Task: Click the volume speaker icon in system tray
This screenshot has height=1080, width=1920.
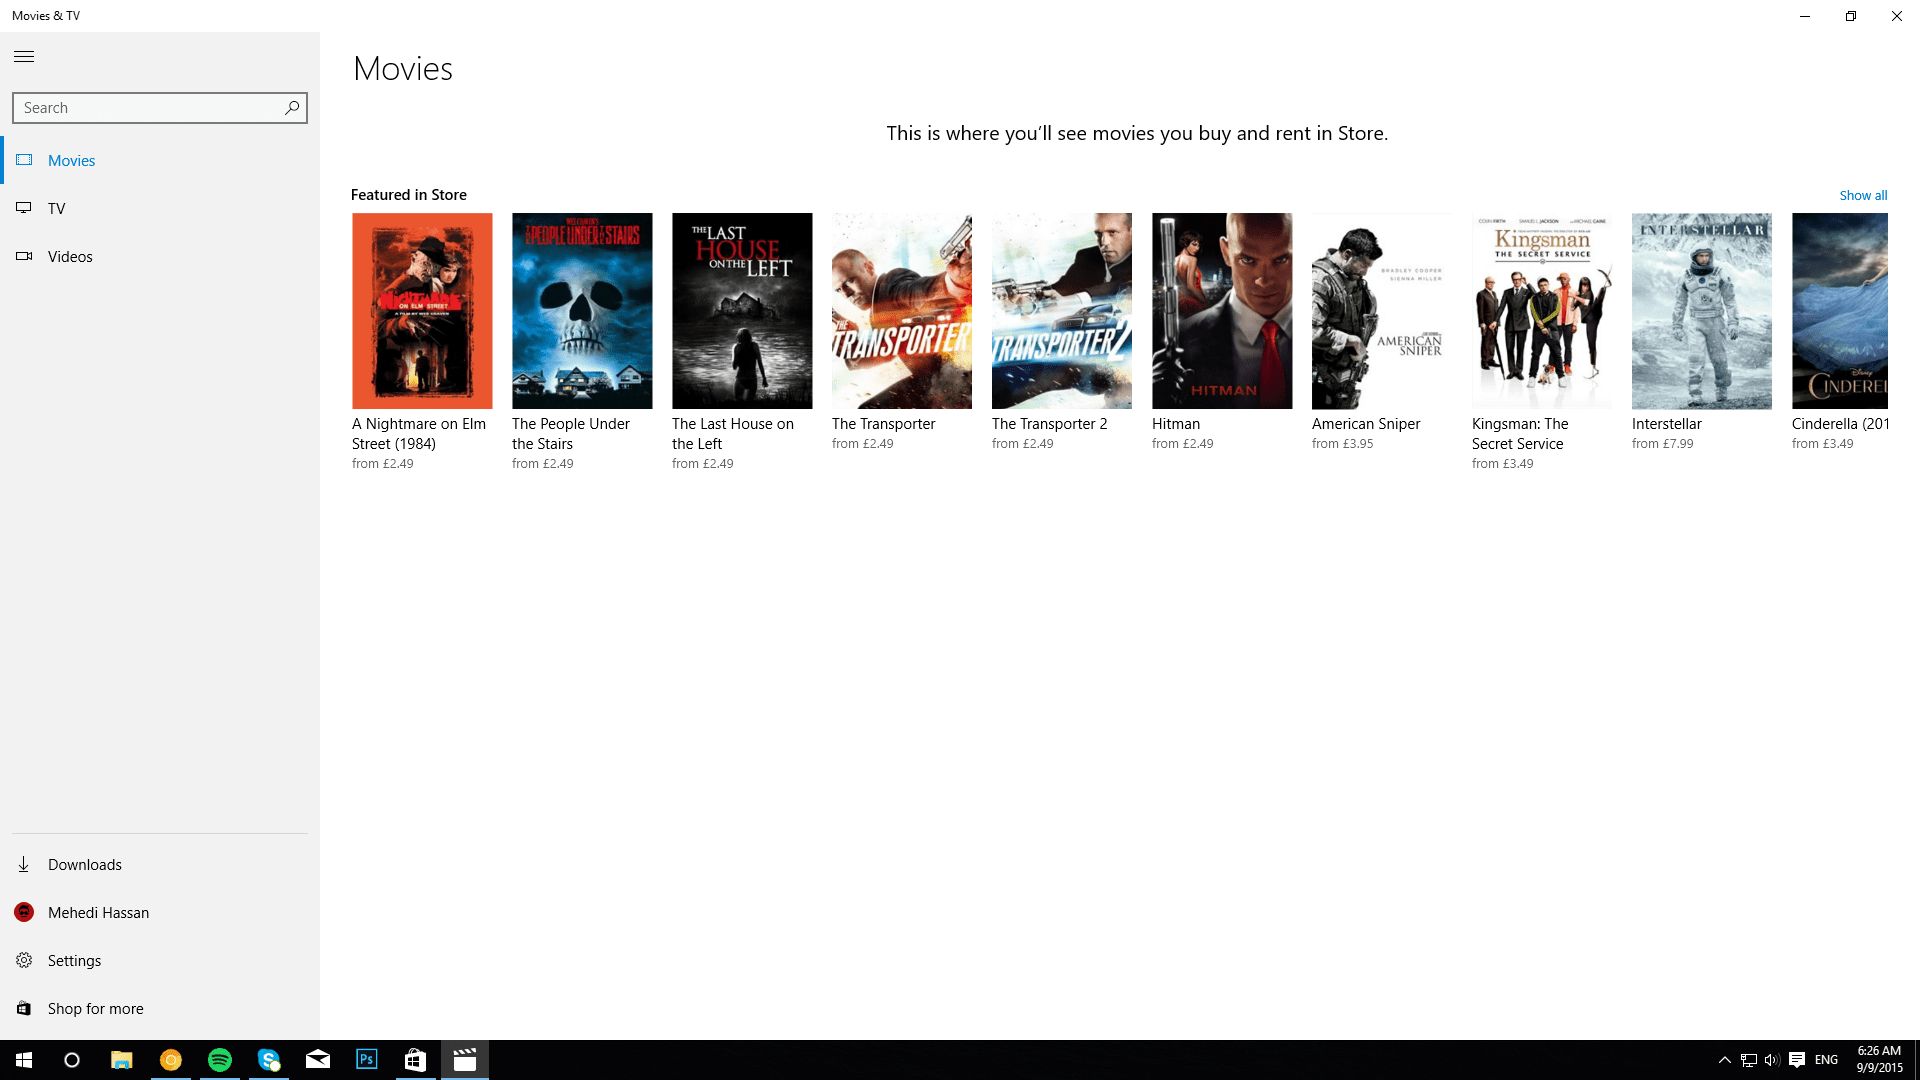Action: tap(1772, 1059)
